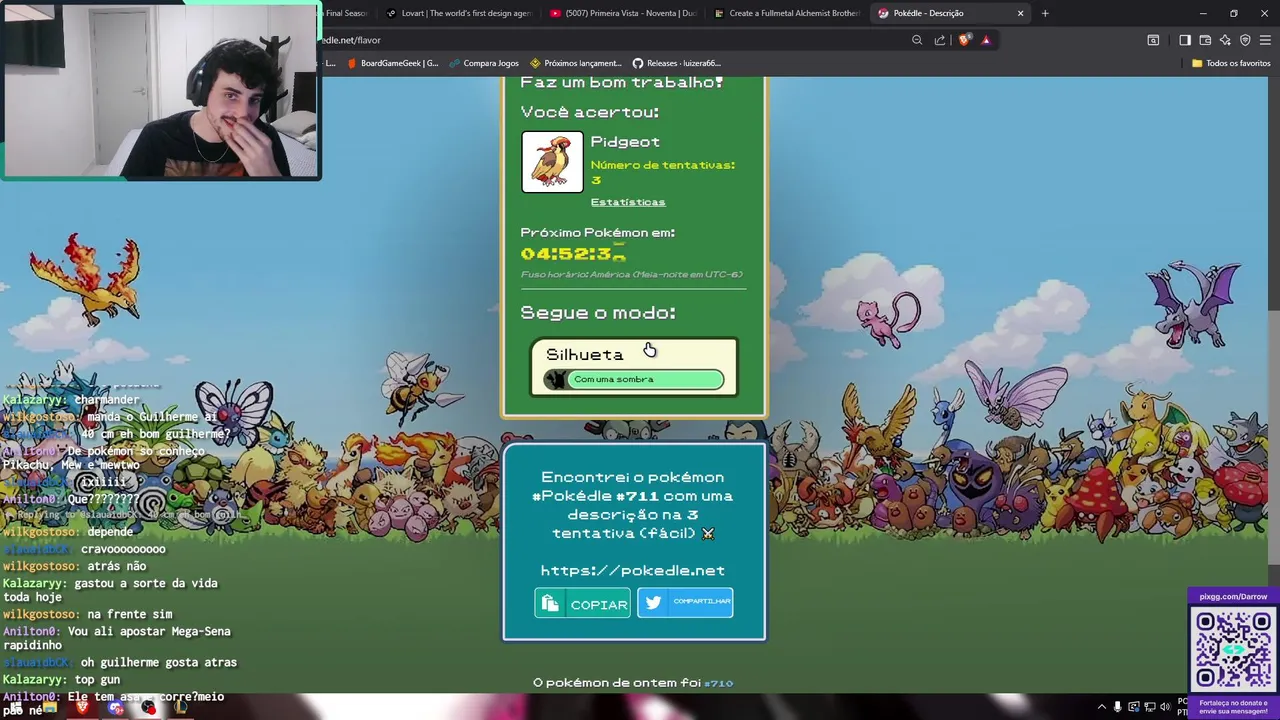1280x720 pixels.
Task: Click the Próximo Pokémon em label
Action: coord(597,232)
